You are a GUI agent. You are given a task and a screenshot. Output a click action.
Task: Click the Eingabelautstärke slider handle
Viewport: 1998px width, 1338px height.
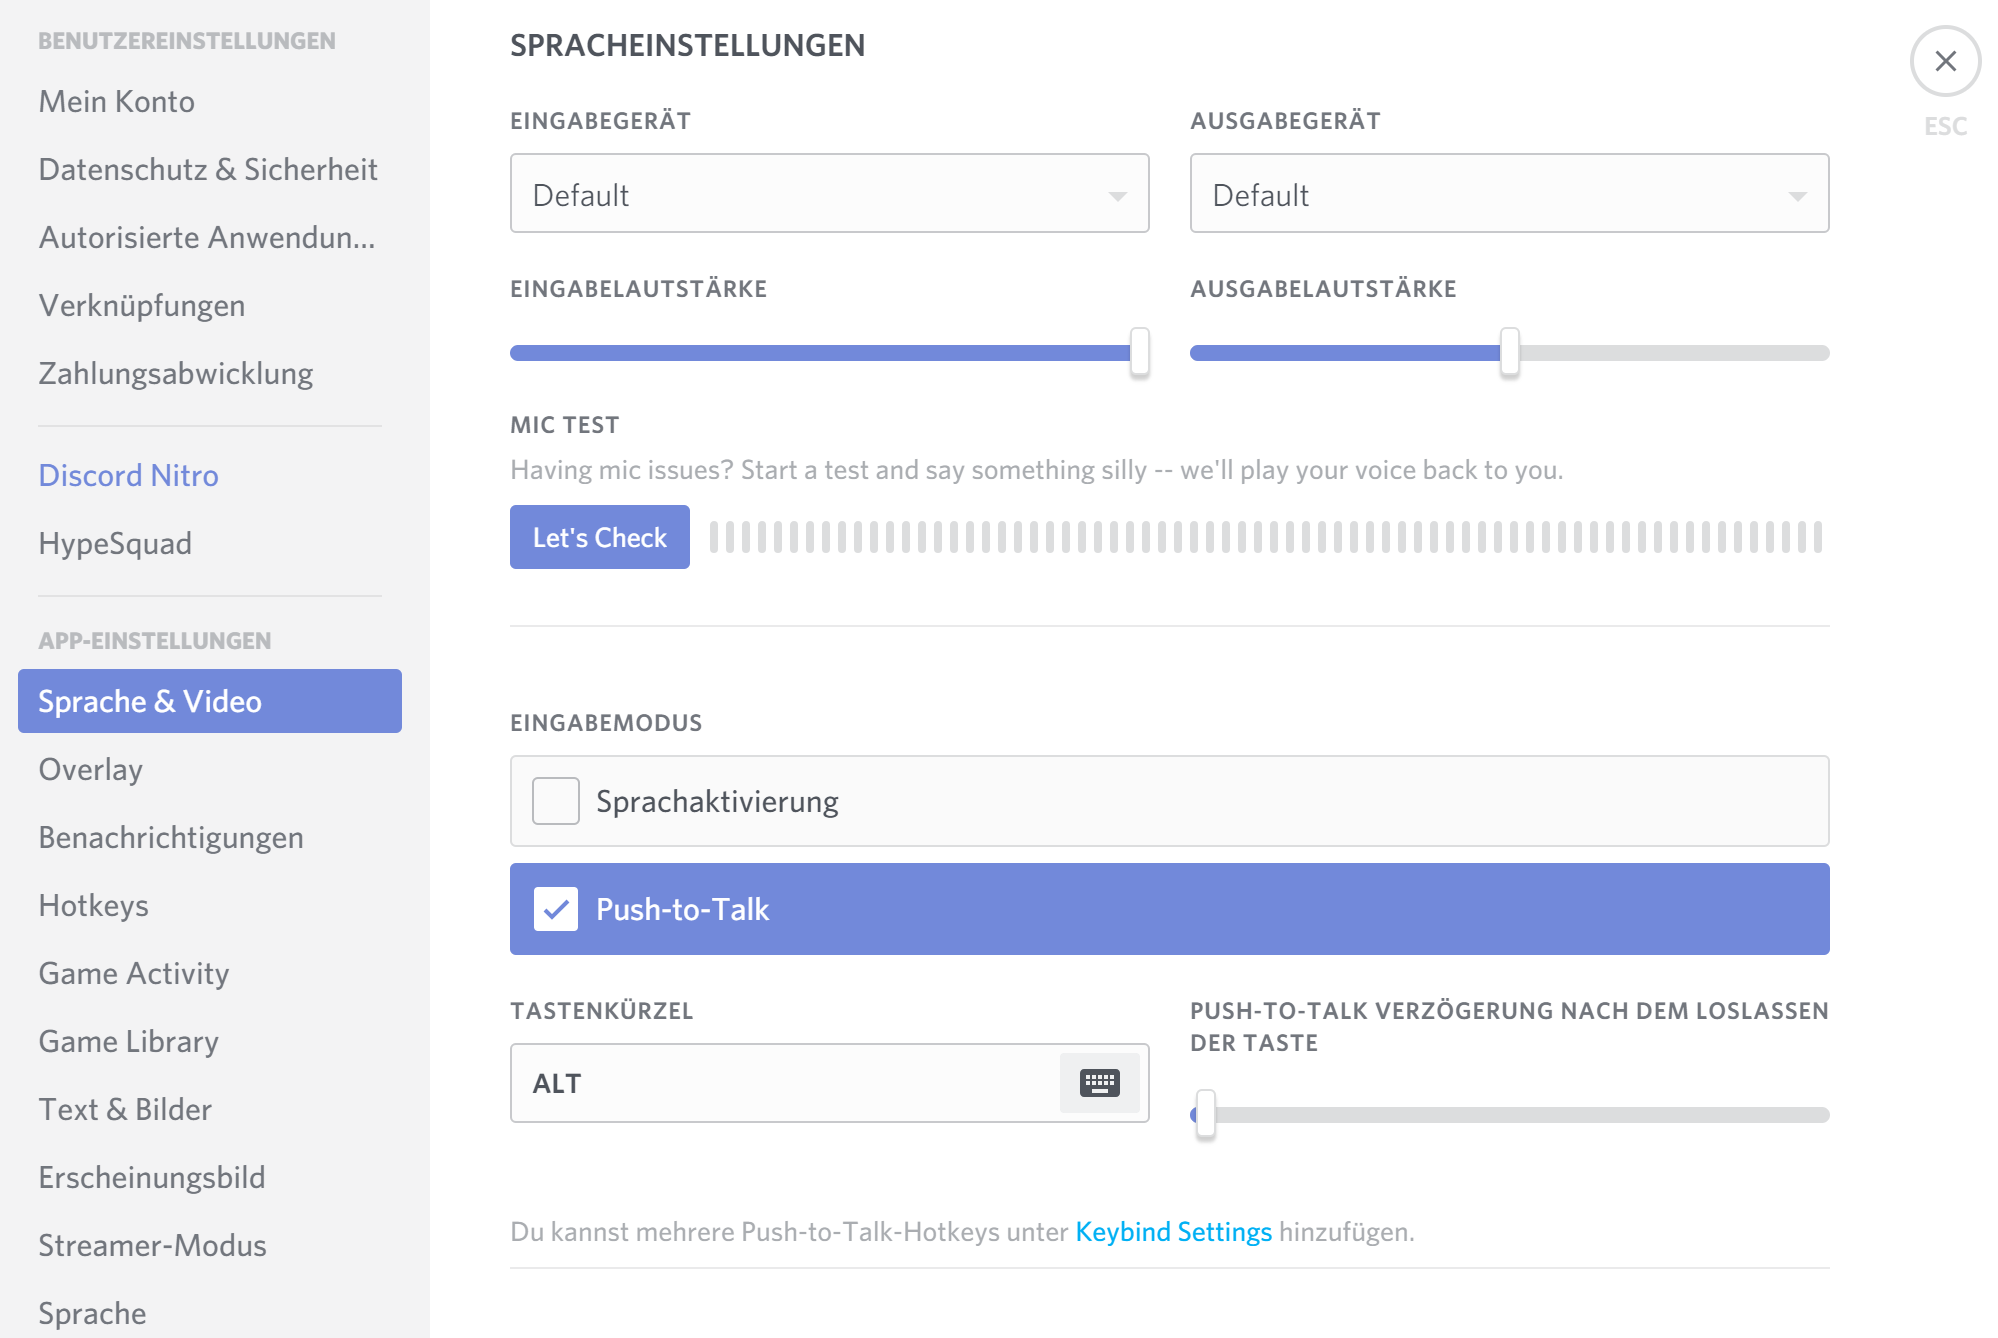pos(1139,352)
